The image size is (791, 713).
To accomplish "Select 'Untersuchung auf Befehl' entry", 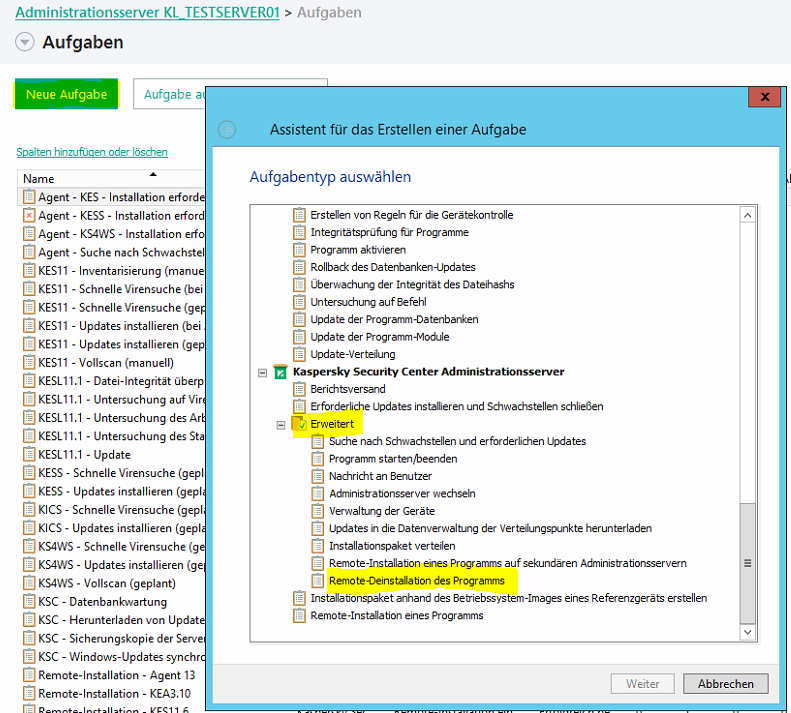I will click(368, 302).
